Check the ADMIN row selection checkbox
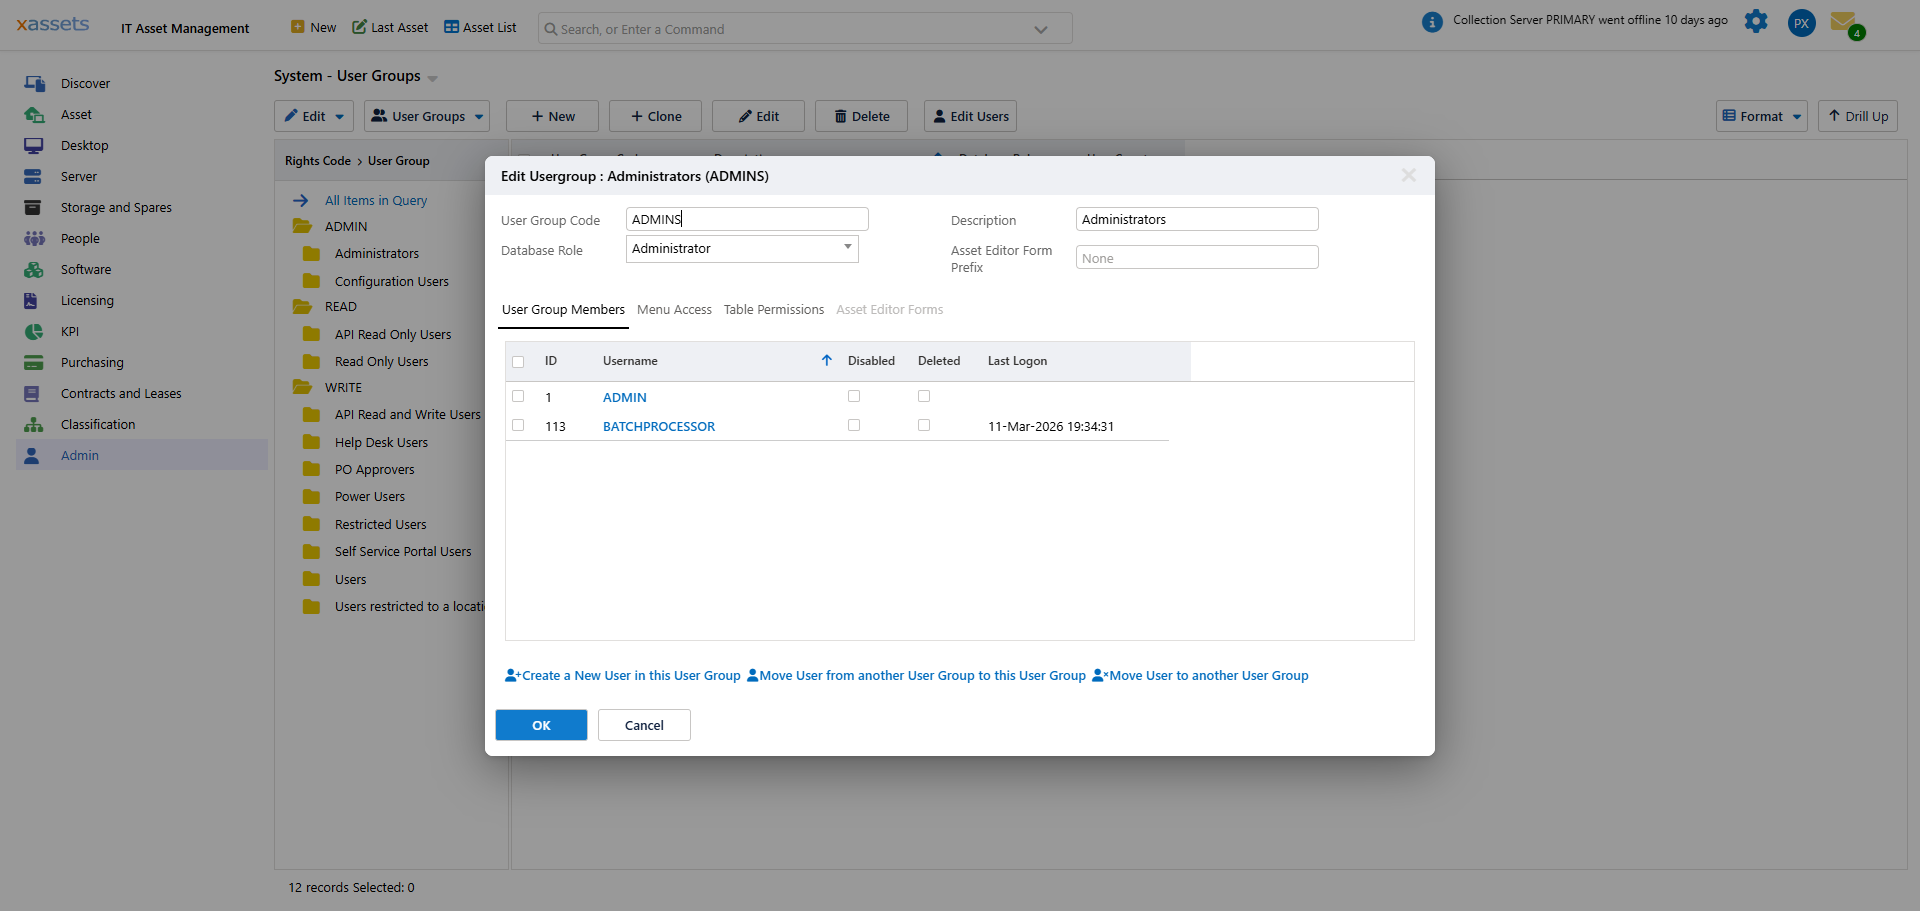Viewport: 1920px width, 911px height. [518, 396]
